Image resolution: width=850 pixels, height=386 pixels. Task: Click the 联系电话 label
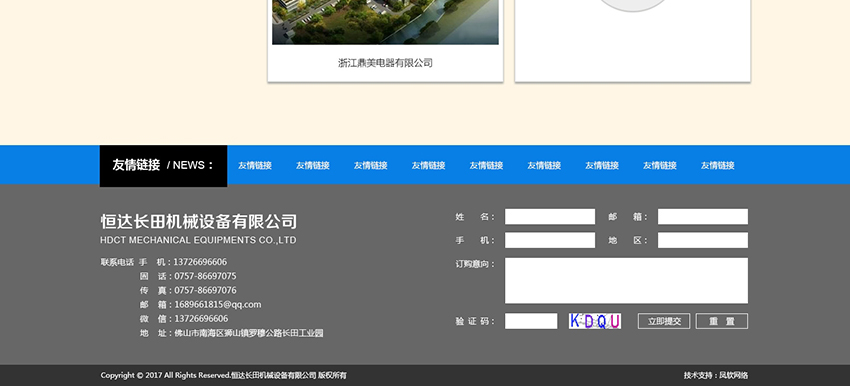point(117,262)
